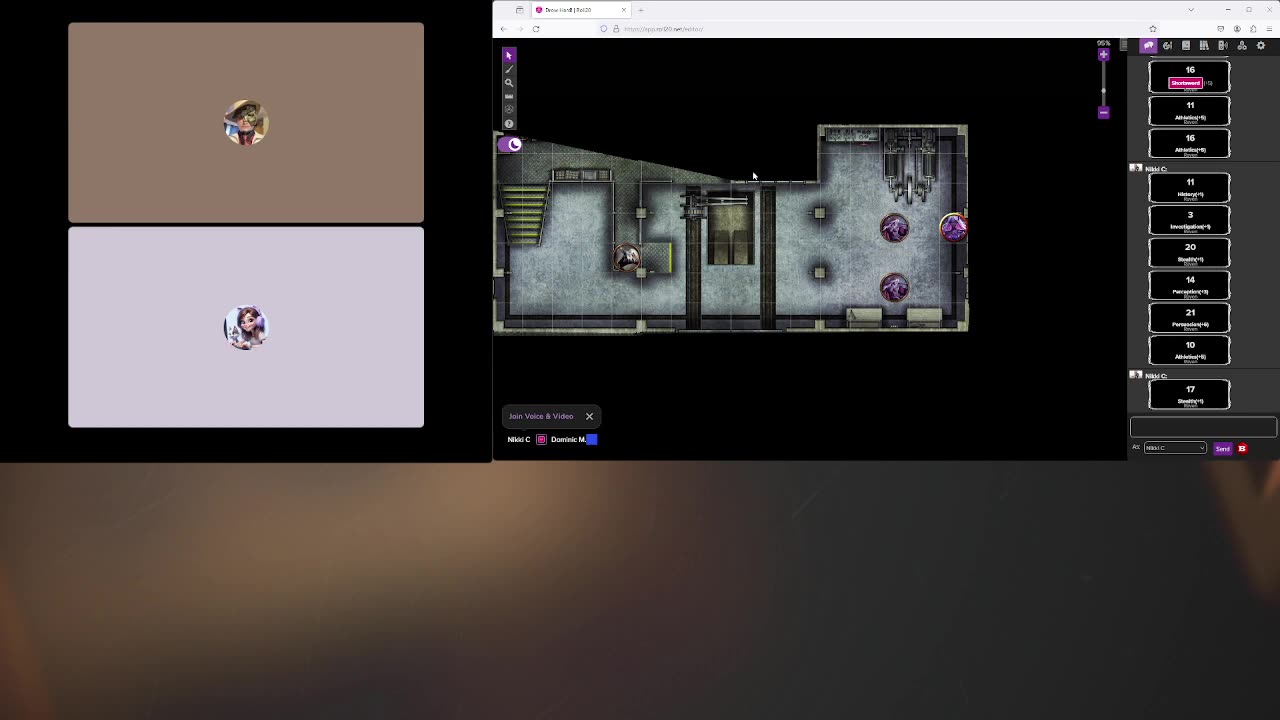The width and height of the screenshot is (1280, 720).
Task: Click Nikki C pink color swatch
Action: [x=541, y=439]
